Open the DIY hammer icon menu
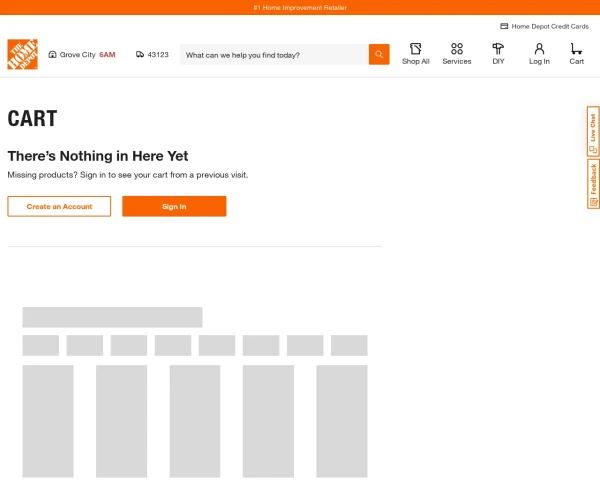This screenshot has width=600, height=480. pos(498,49)
